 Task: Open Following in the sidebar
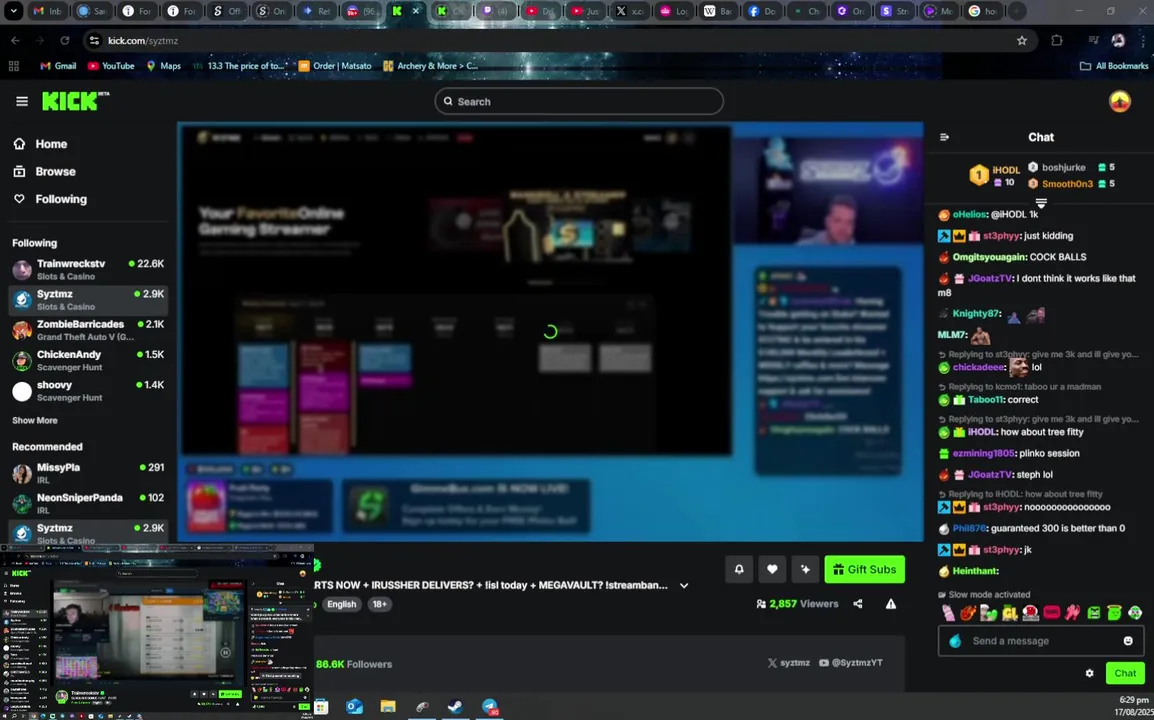(x=51, y=199)
